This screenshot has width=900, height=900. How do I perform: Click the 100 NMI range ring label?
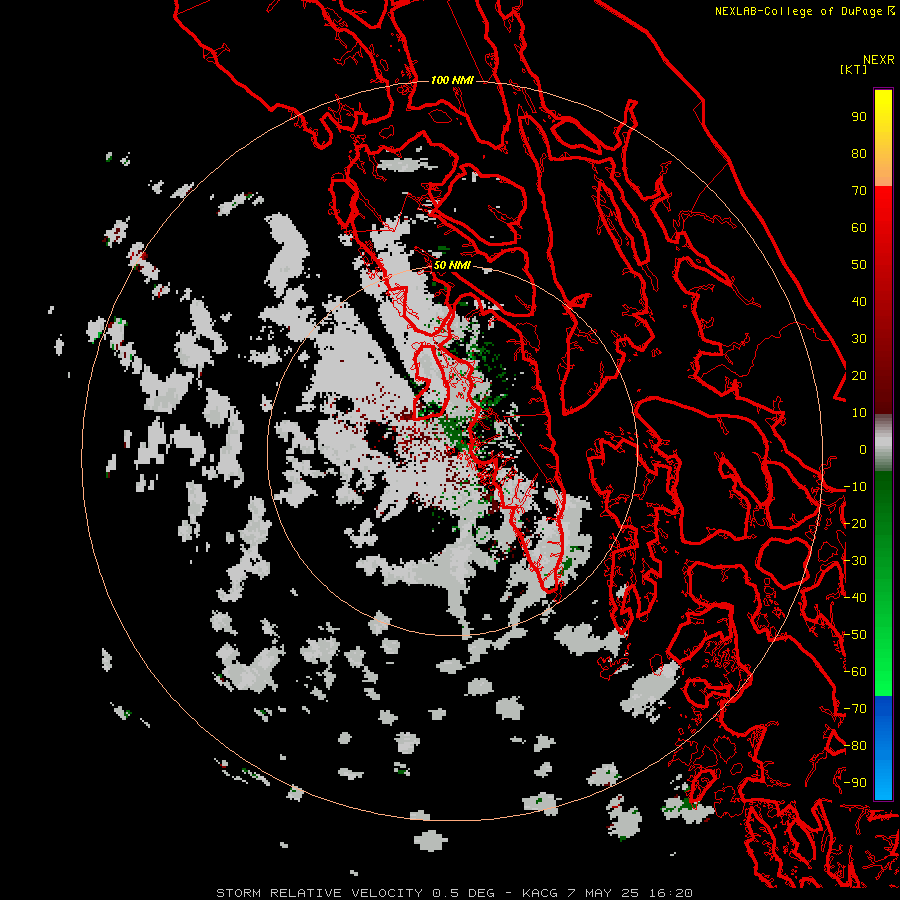point(452,80)
